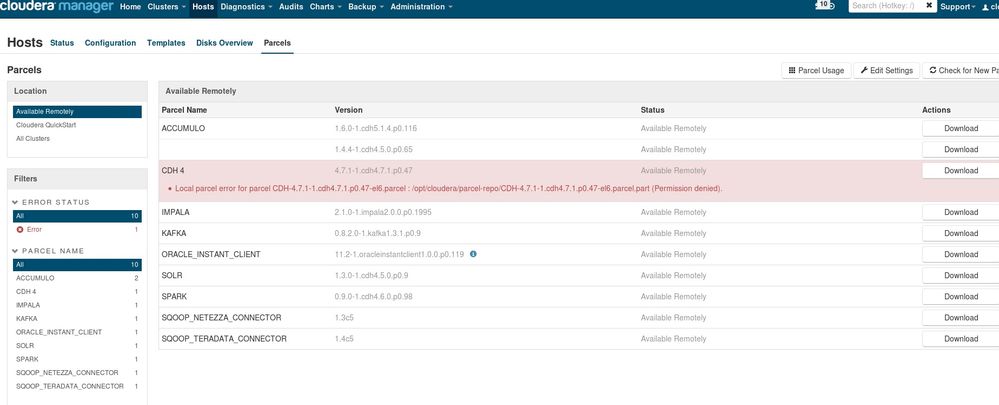Collapse the PARCEL NAME filter section

(48, 251)
